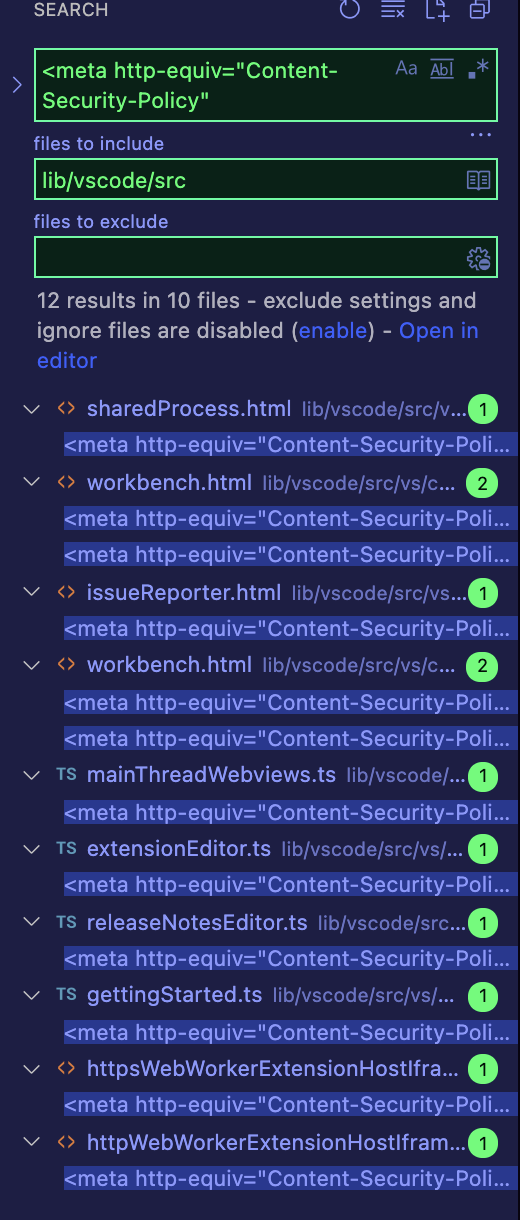Click the Clear Search Results icon
Screen dimensions: 520x1220
pos(393,10)
